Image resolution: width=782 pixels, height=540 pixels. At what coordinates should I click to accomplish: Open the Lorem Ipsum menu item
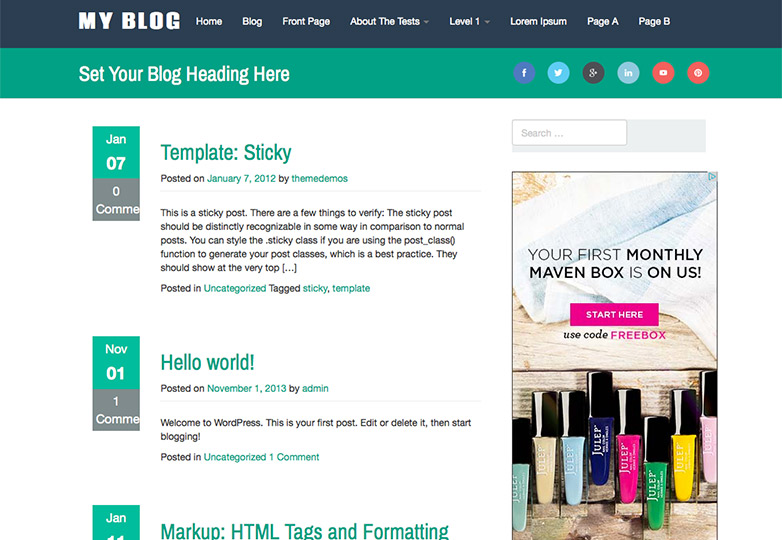pyautogui.click(x=539, y=21)
